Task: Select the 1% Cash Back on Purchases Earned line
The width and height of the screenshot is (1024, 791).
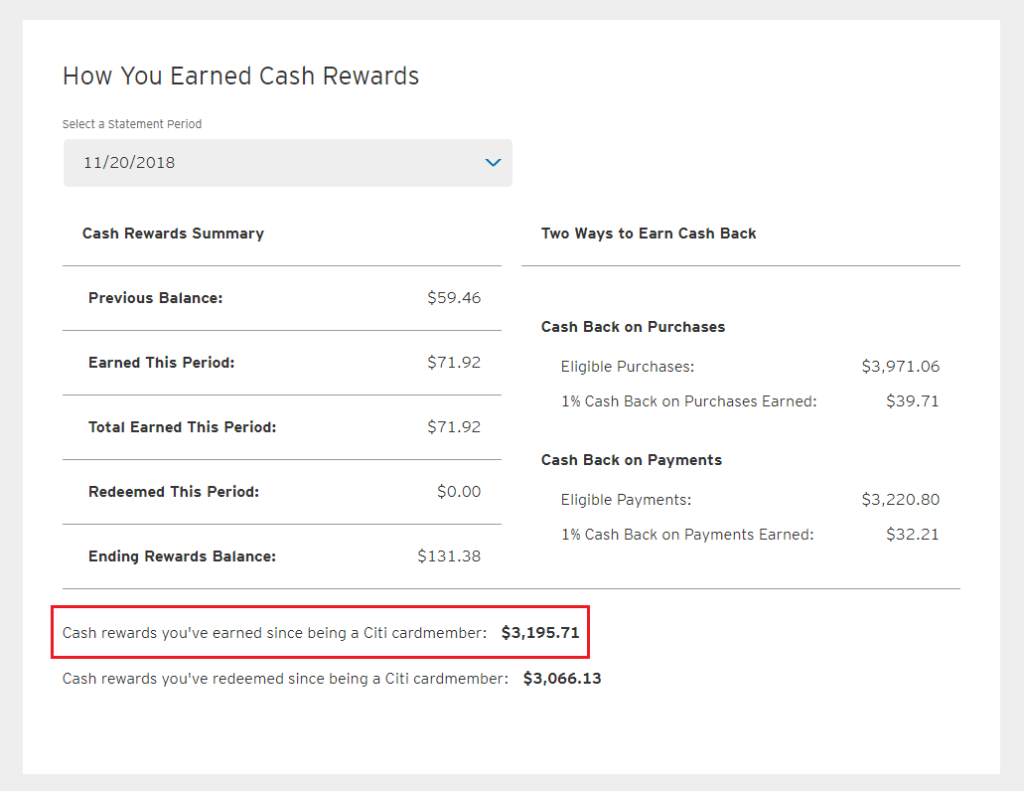Action: tap(750, 401)
